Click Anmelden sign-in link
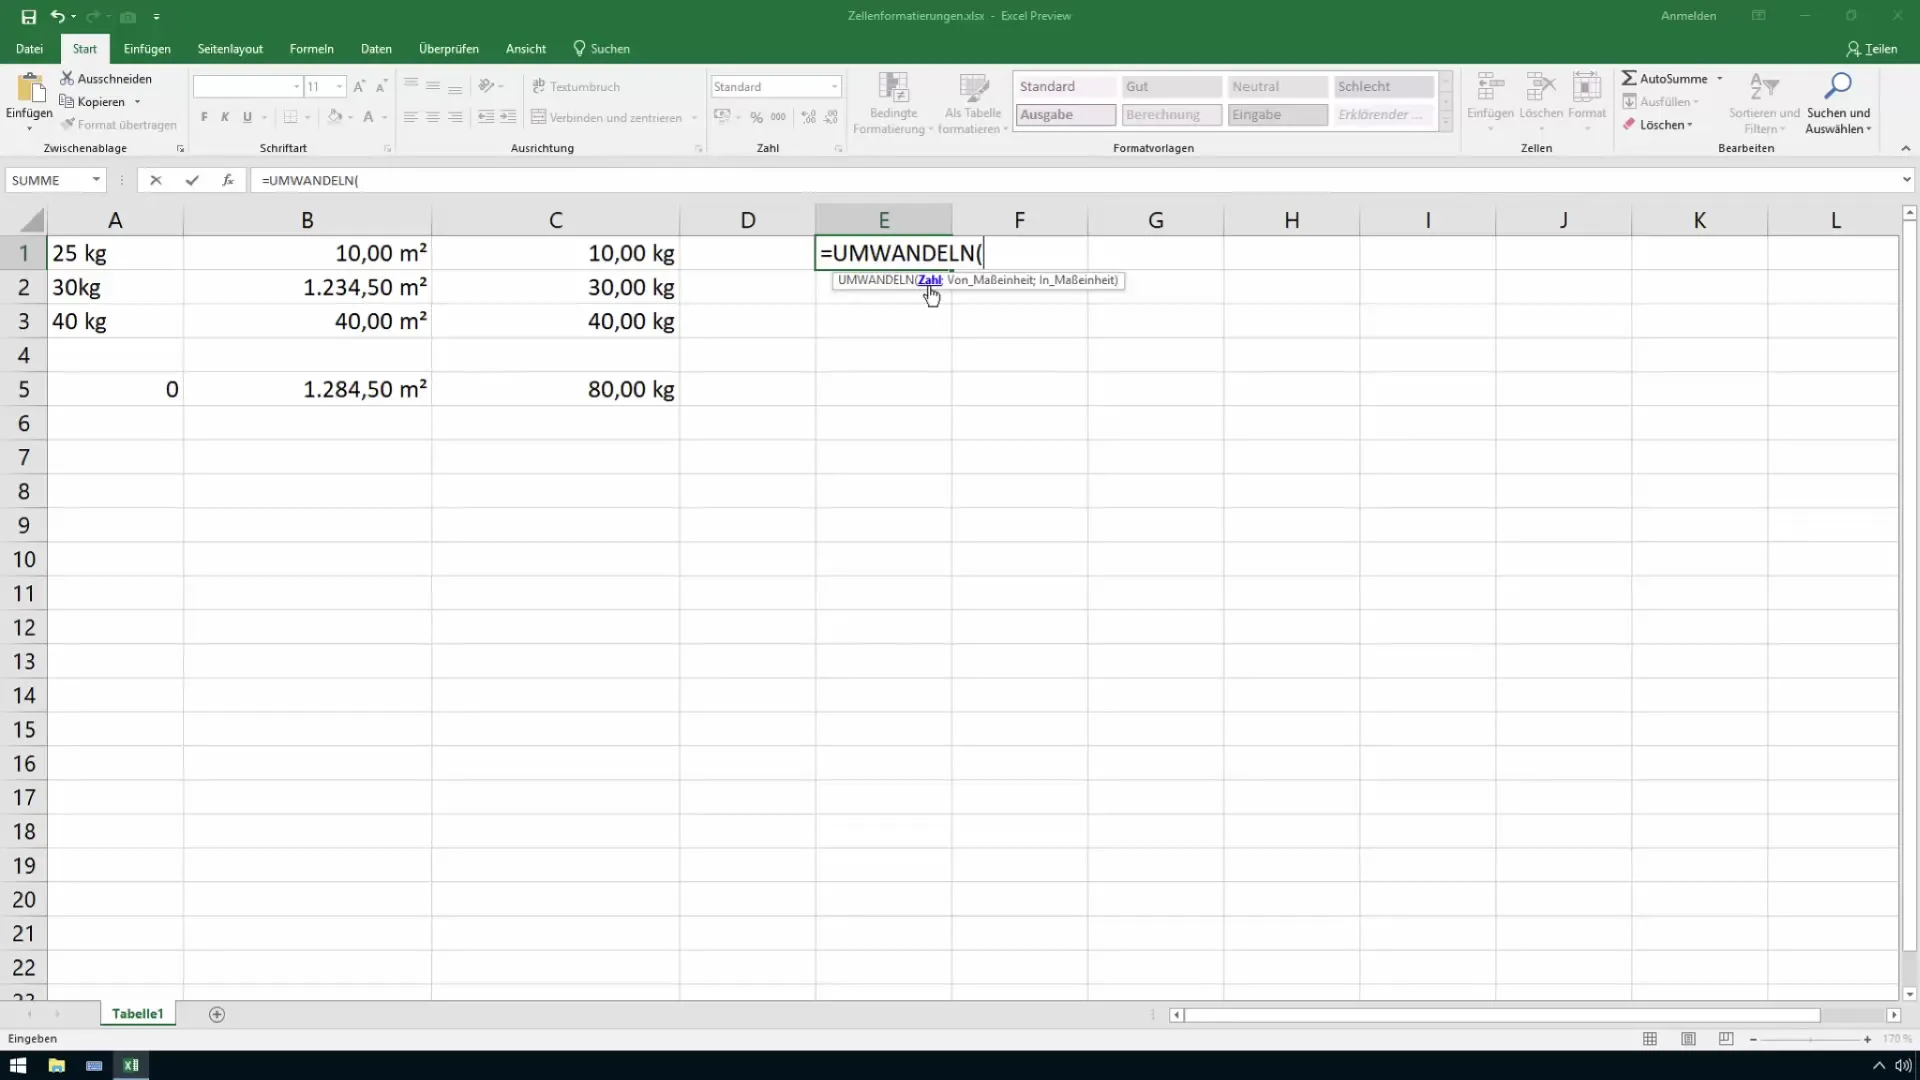This screenshot has width=1920, height=1080. pyautogui.click(x=1688, y=16)
